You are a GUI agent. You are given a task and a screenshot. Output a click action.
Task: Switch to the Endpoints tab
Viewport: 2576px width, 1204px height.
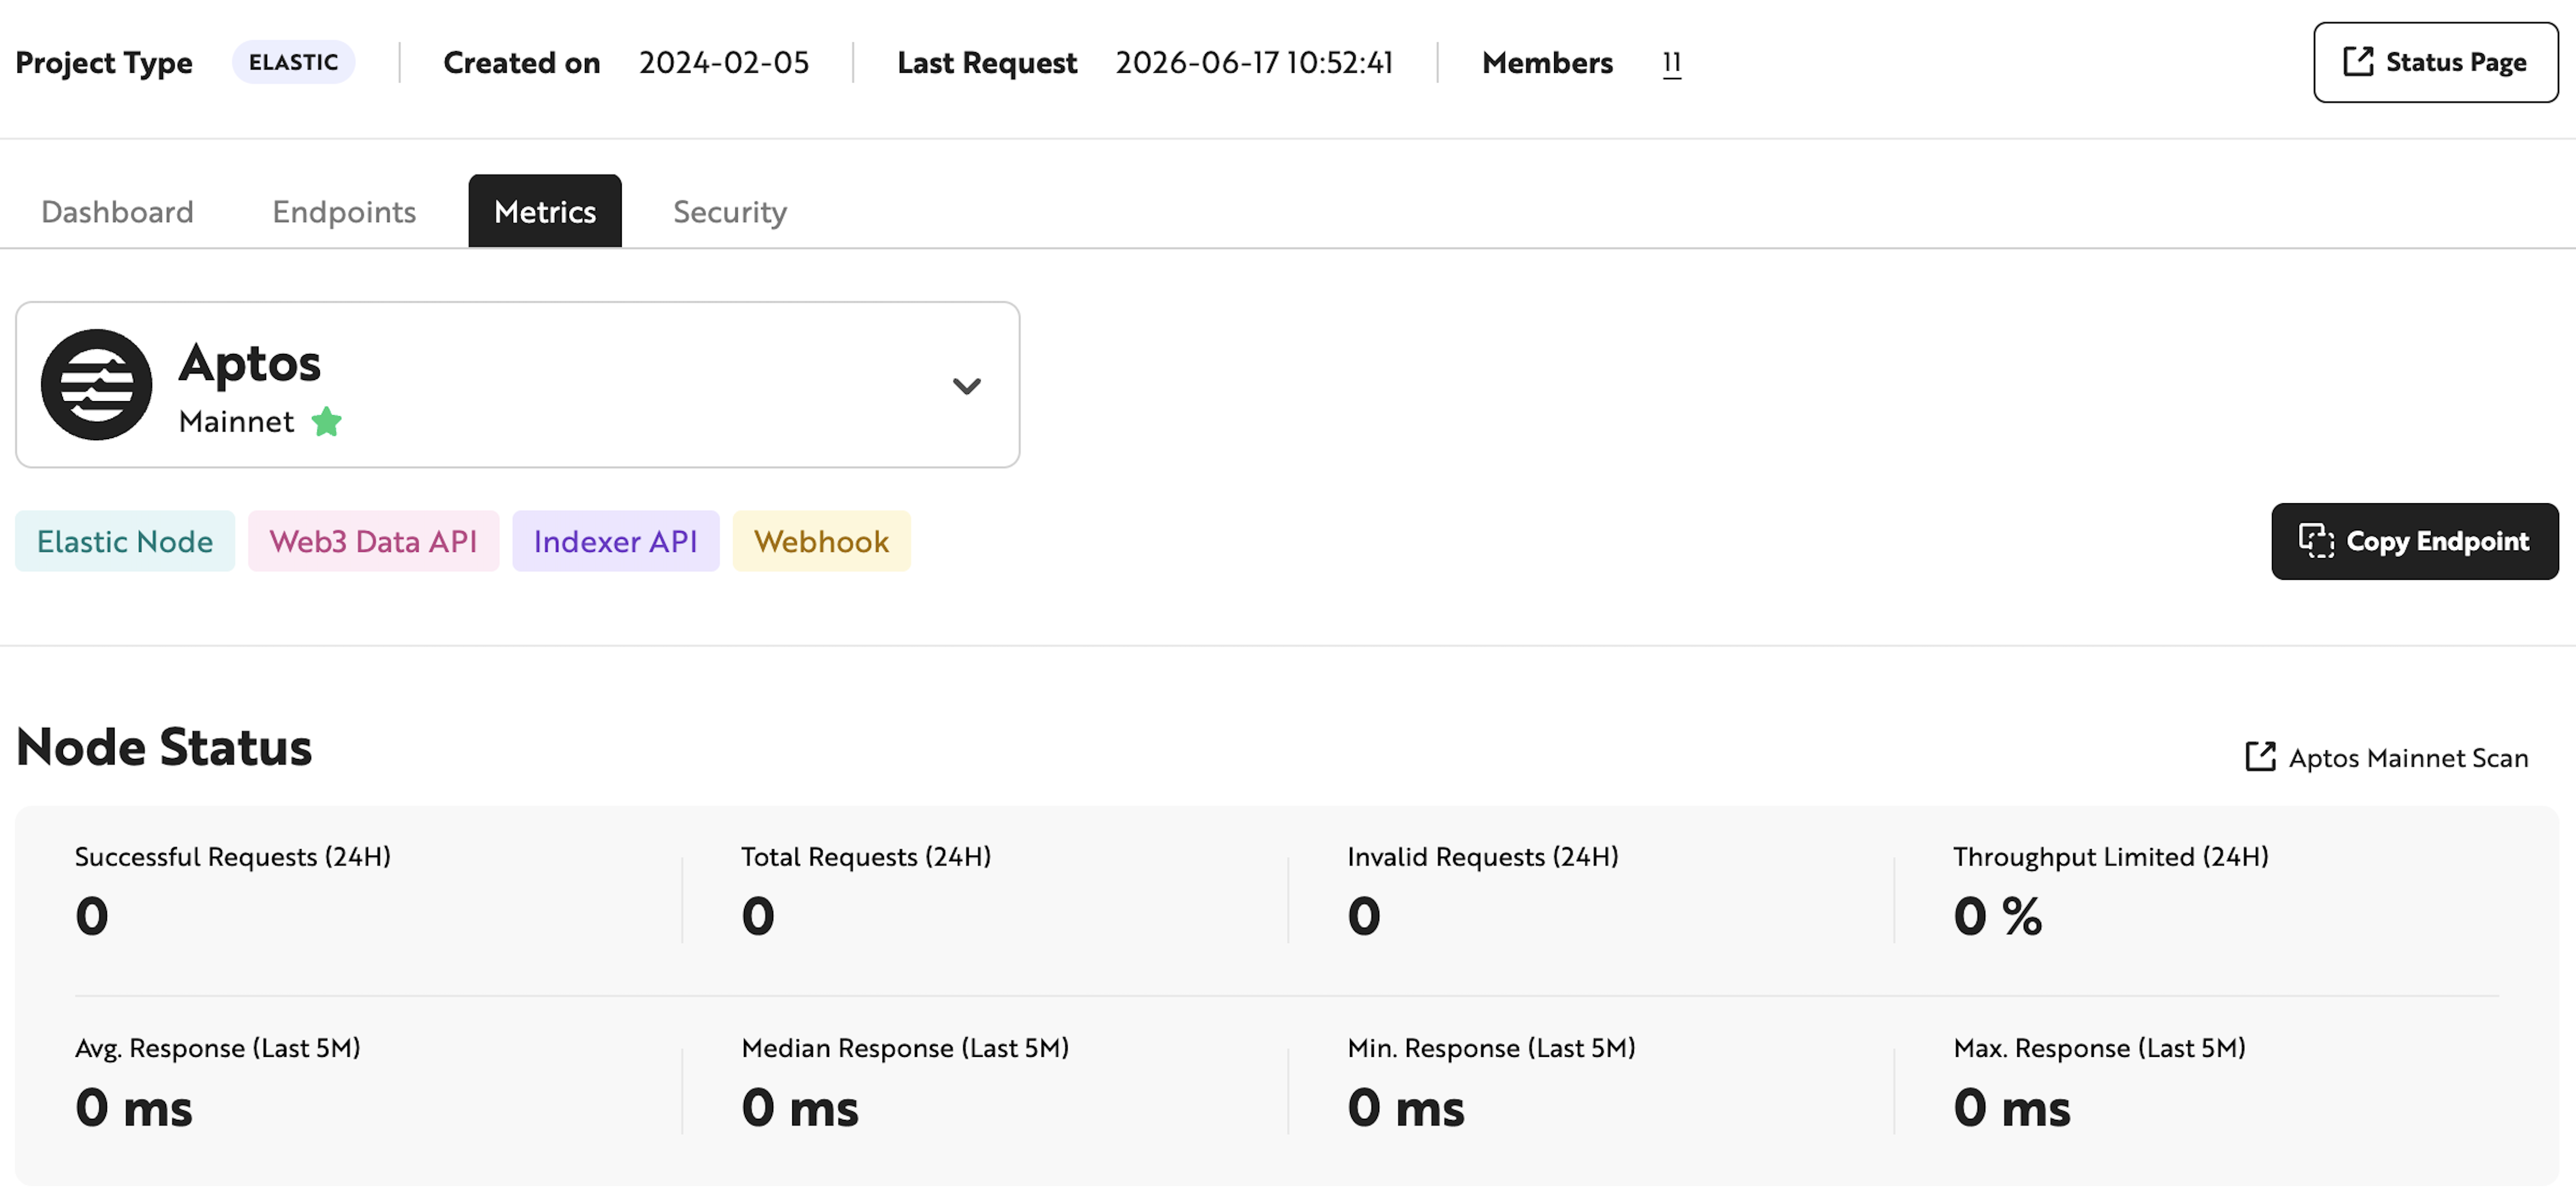point(344,211)
